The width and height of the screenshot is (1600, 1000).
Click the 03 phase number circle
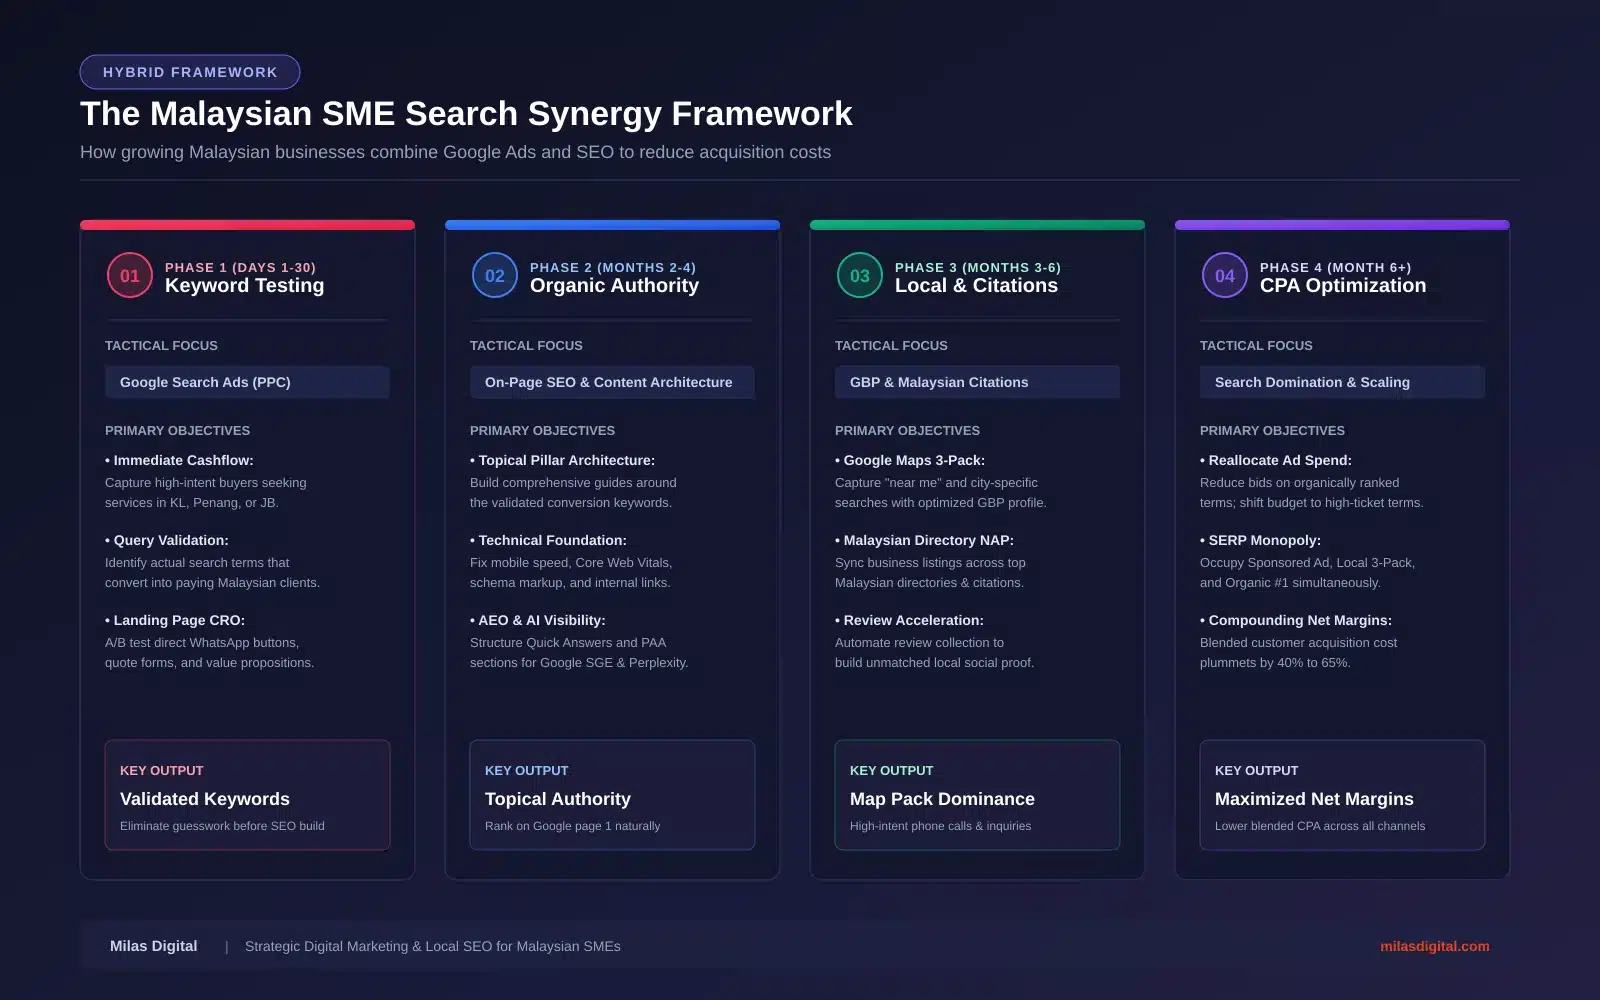tap(860, 276)
